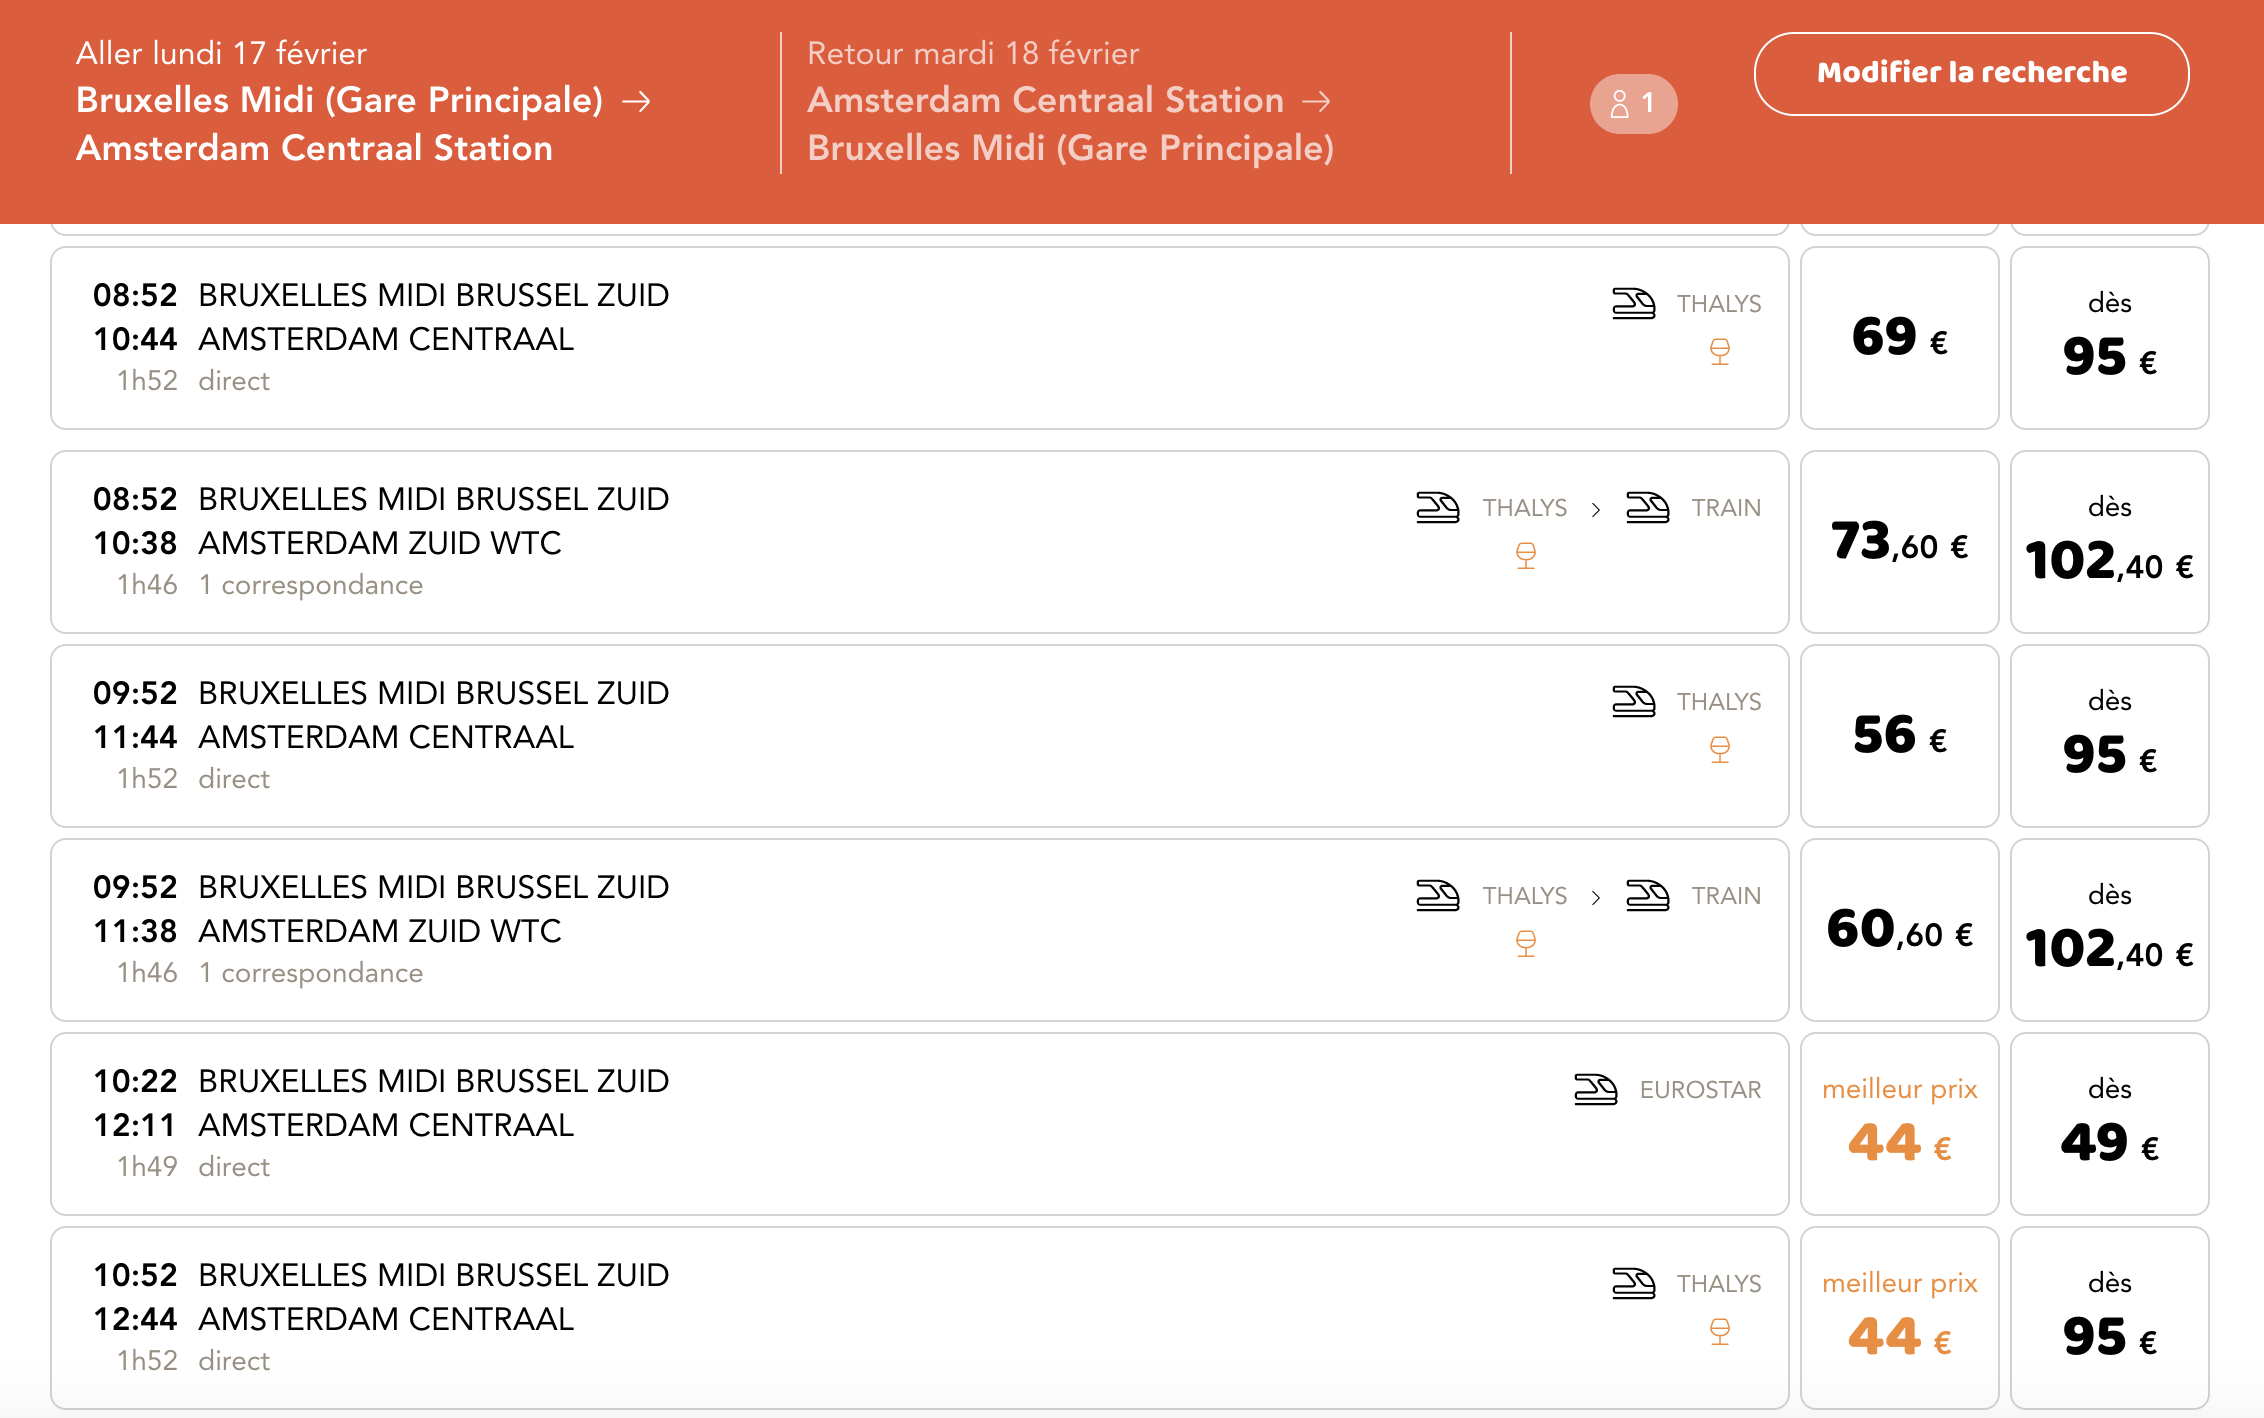The width and height of the screenshot is (2264, 1418).
Task: Select the 56 € fare for 09:52
Action: [1899, 735]
